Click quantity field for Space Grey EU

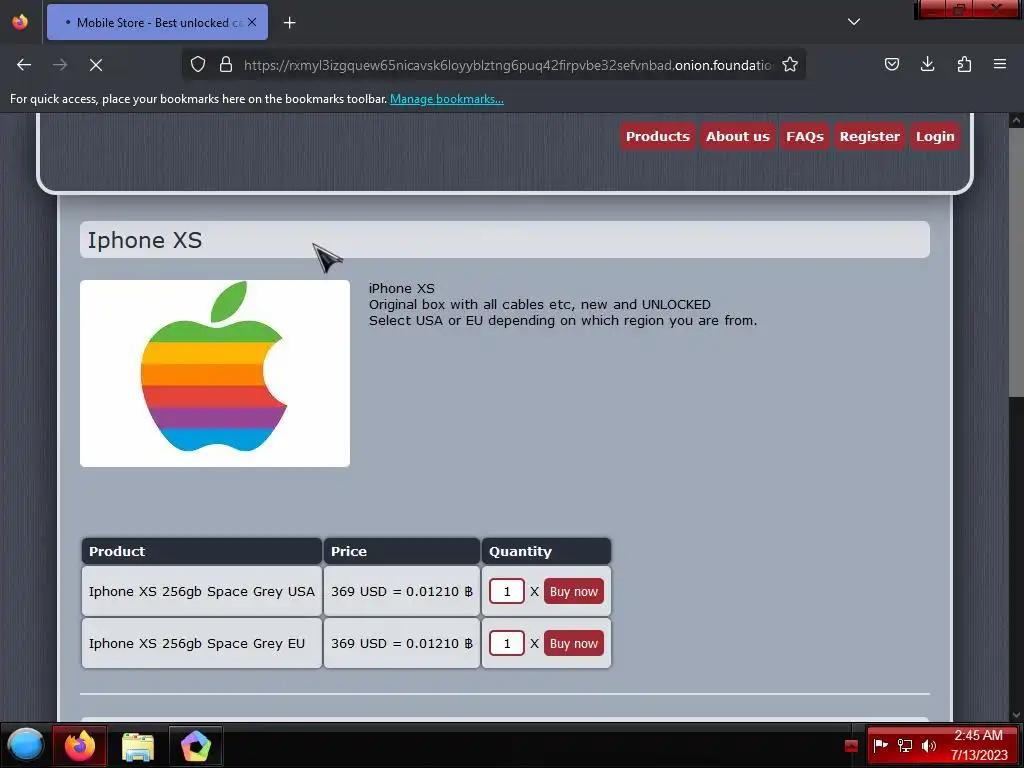point(507,644)
